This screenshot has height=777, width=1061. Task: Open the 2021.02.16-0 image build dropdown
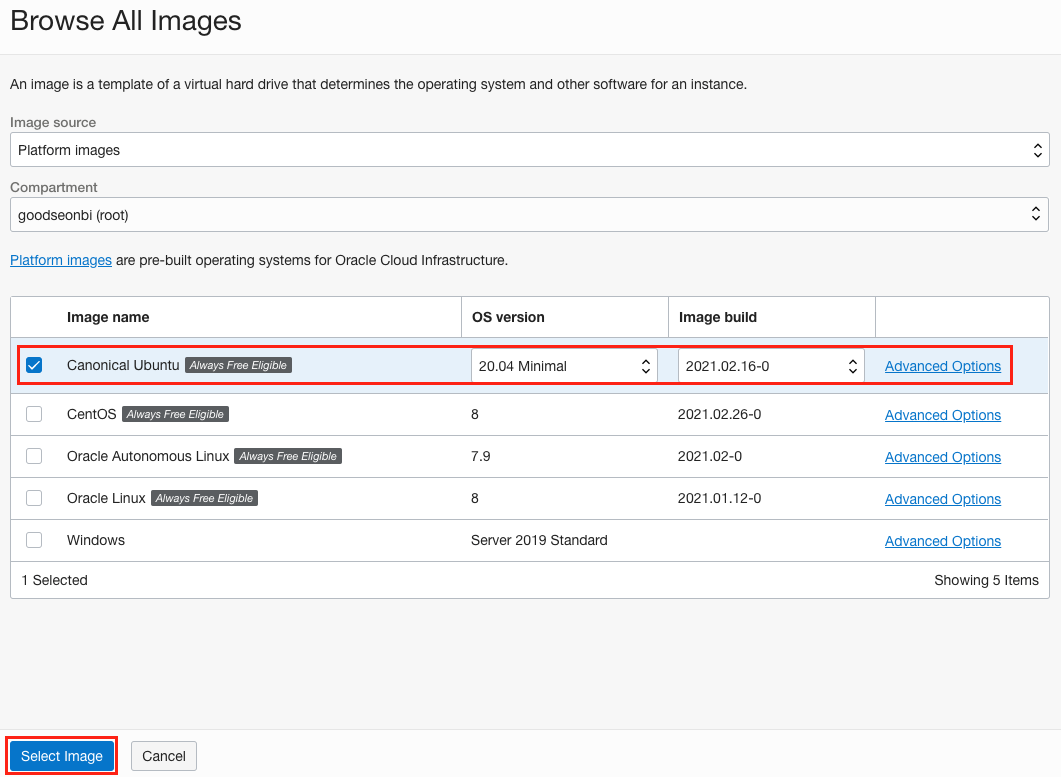771,366
